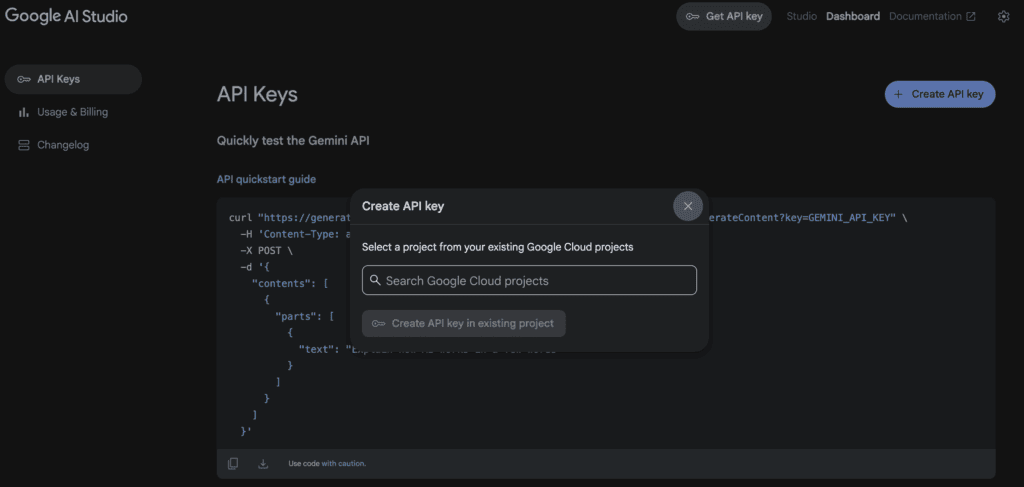Click the "parts": [ code line
This screenshot has height=487, width=1024.
(304, 316)
